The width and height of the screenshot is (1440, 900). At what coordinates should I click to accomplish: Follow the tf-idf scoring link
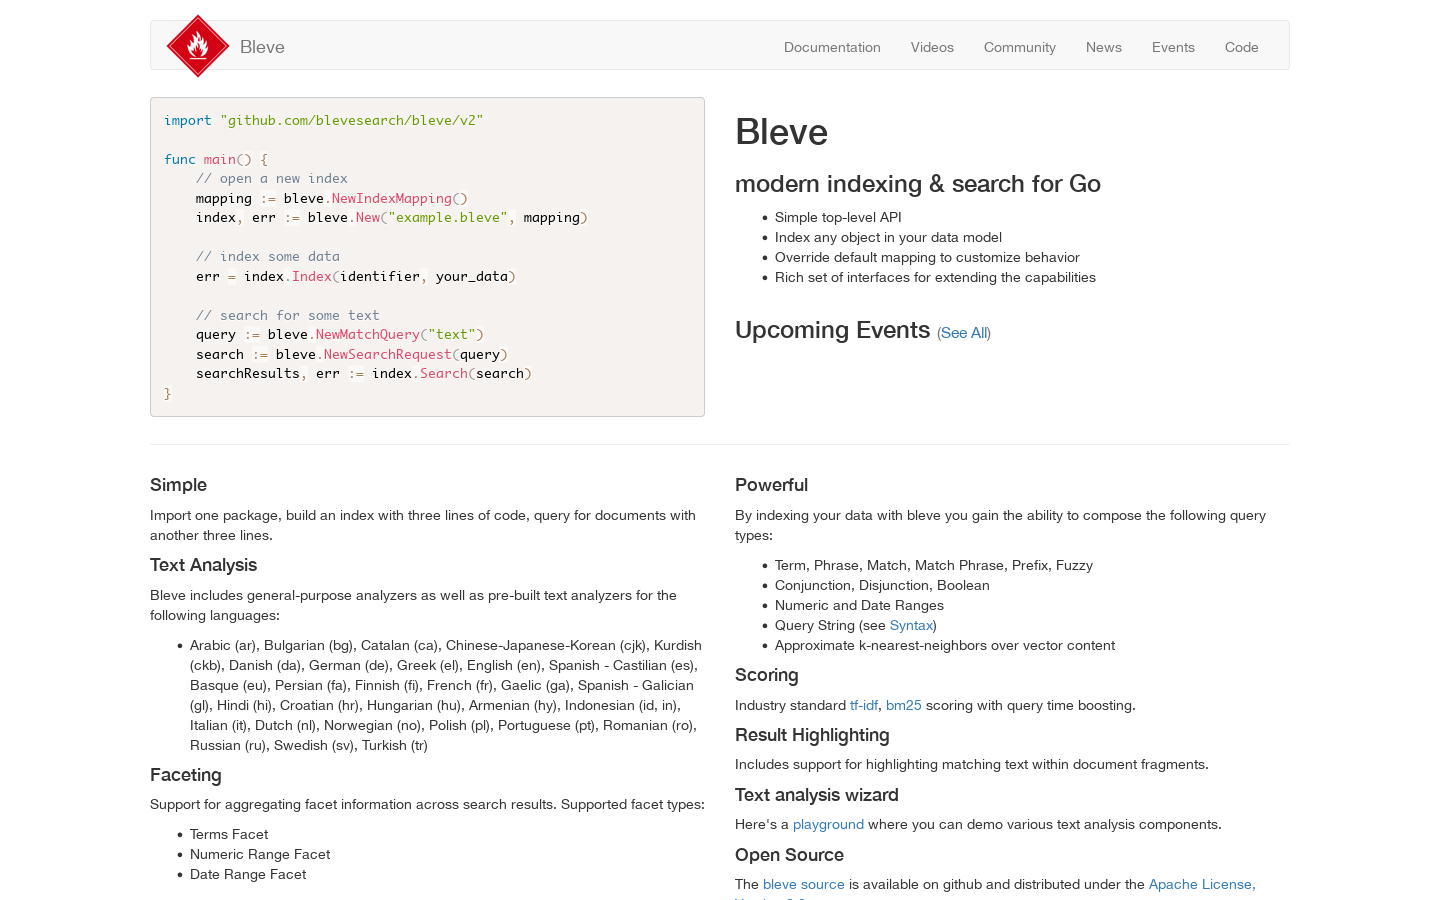pyautogui.click(x=864, y=705)
